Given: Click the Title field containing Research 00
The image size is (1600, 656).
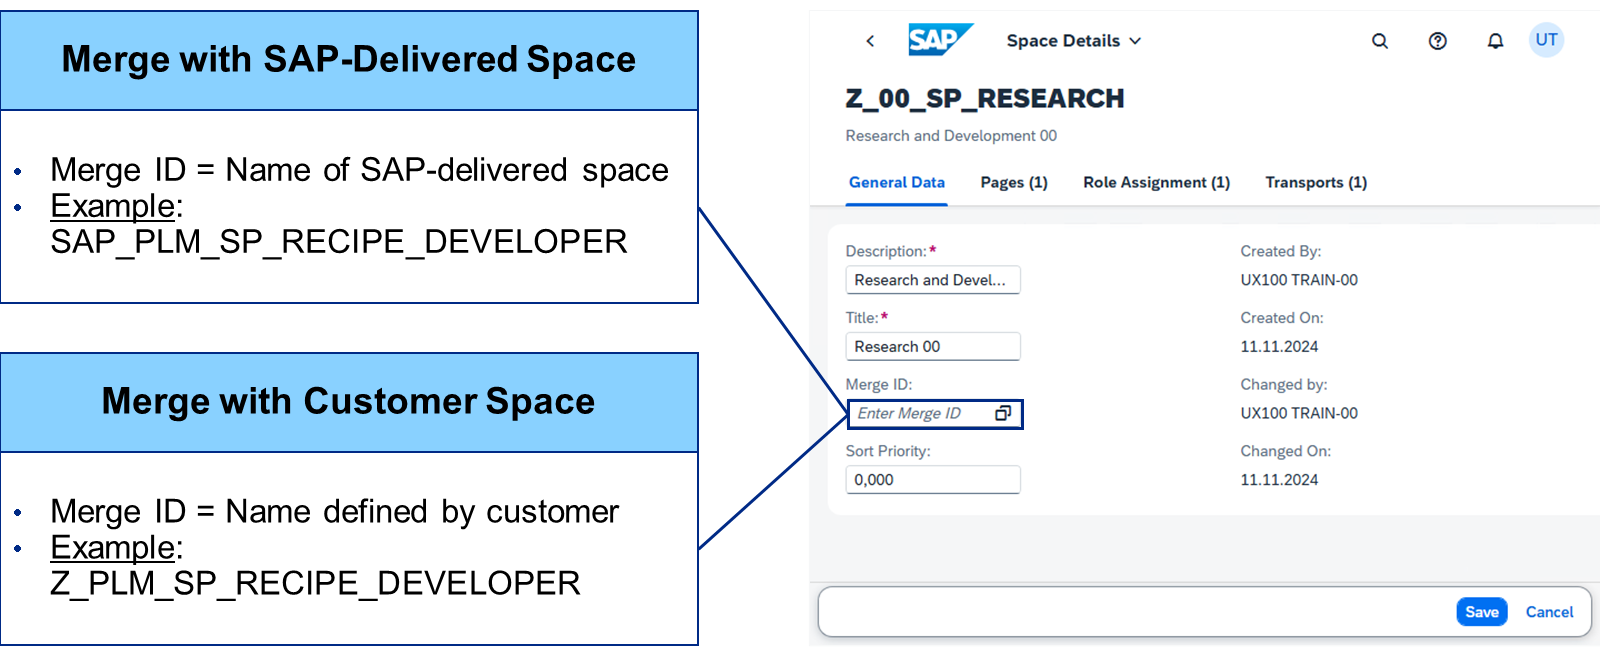Looking at the screenshot, I should (x=933, y=346).
